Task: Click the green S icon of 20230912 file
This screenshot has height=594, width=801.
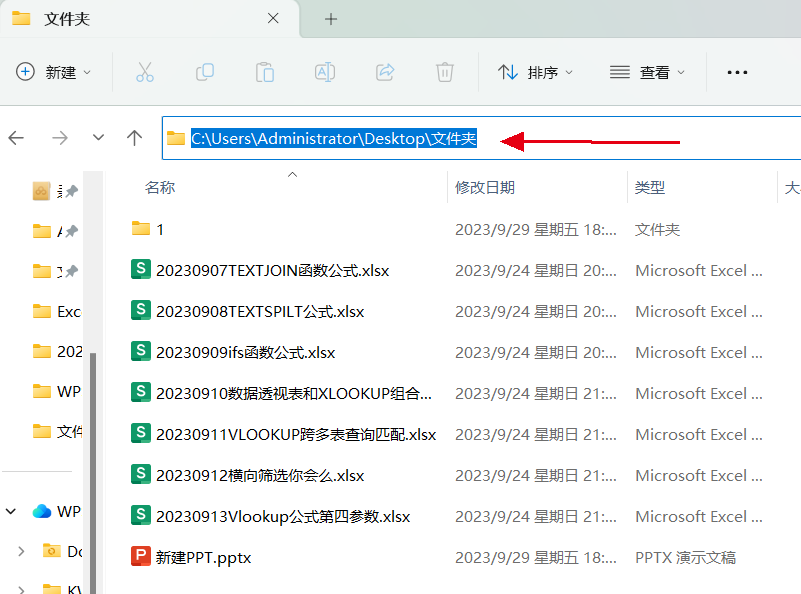Action: (x=140, y=474)
